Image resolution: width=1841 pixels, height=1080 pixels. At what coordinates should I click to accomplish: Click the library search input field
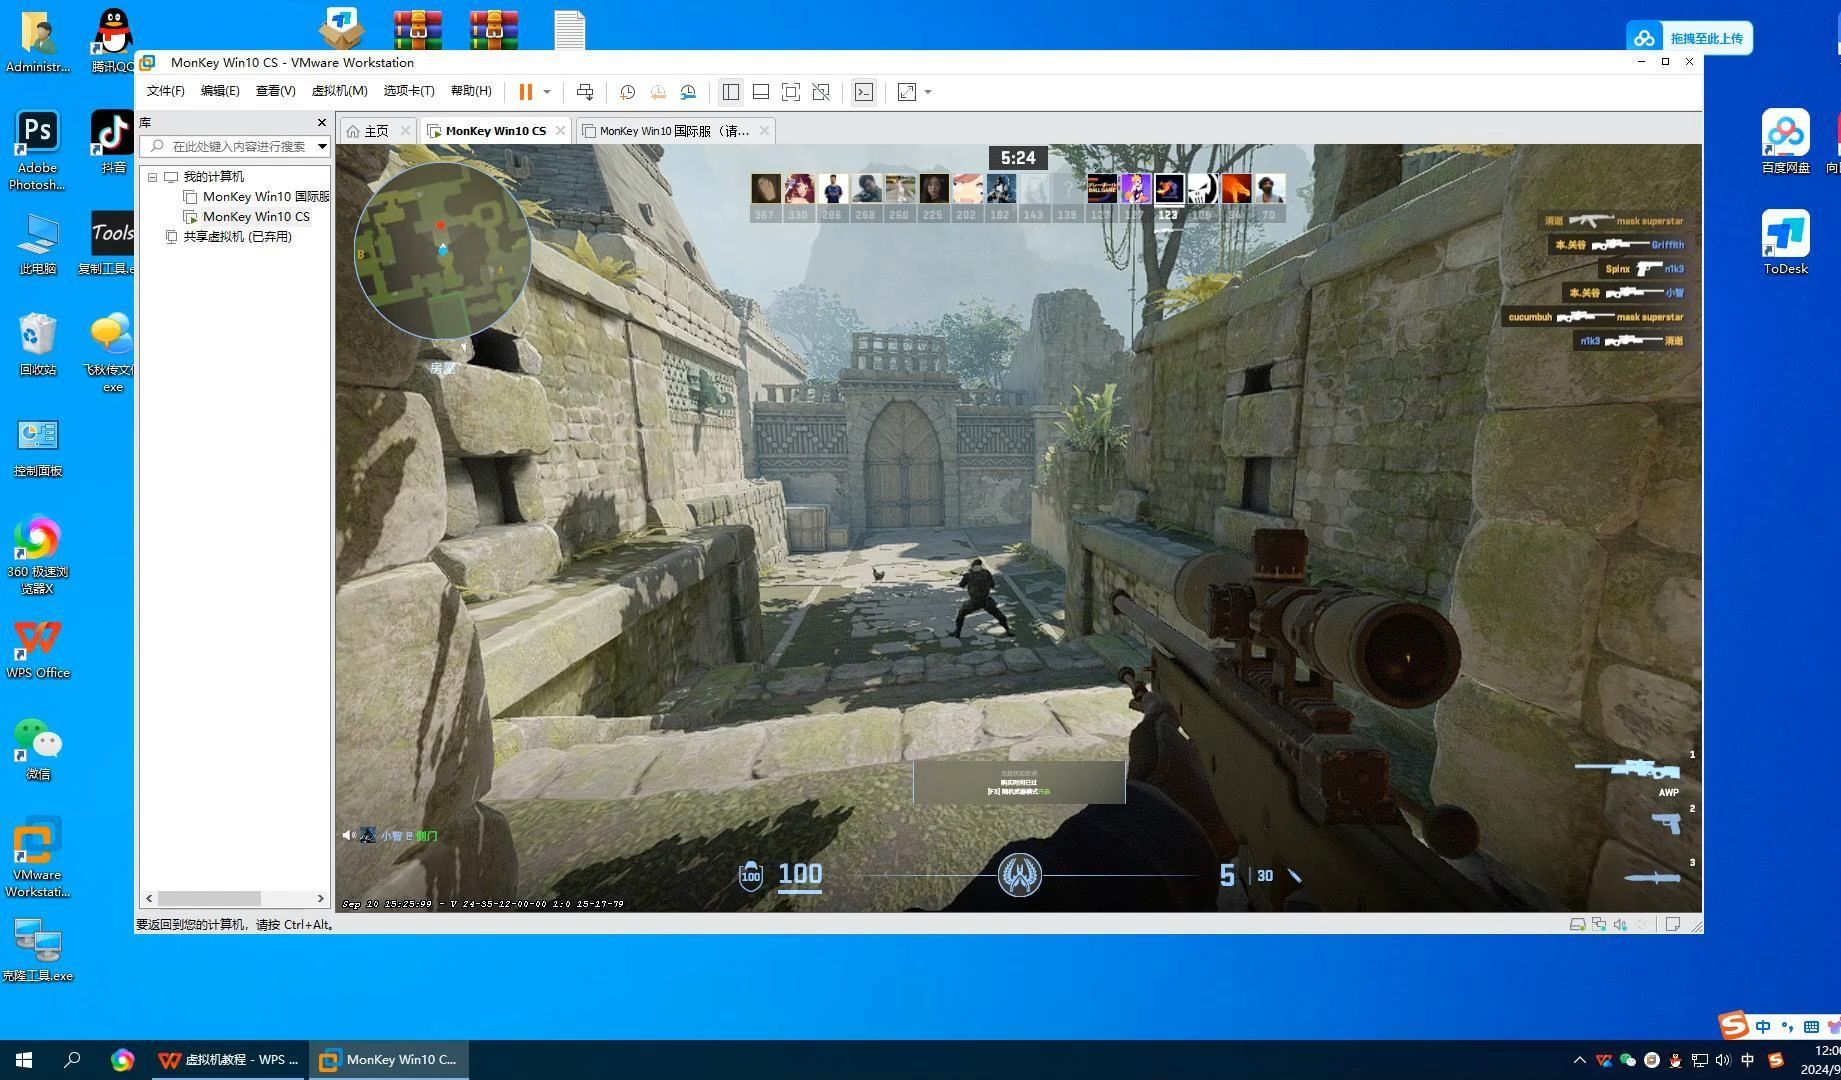(x=236, y=146)
